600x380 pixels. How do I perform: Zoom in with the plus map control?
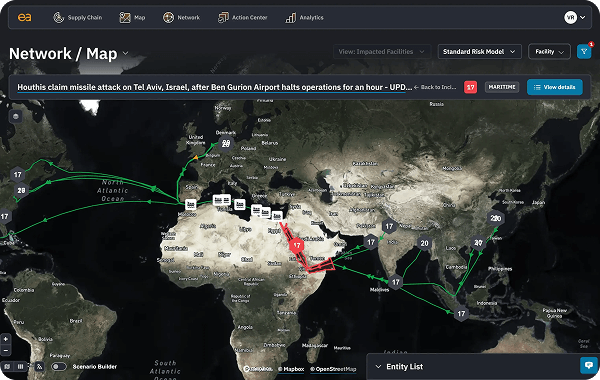[x=6, y=339]
